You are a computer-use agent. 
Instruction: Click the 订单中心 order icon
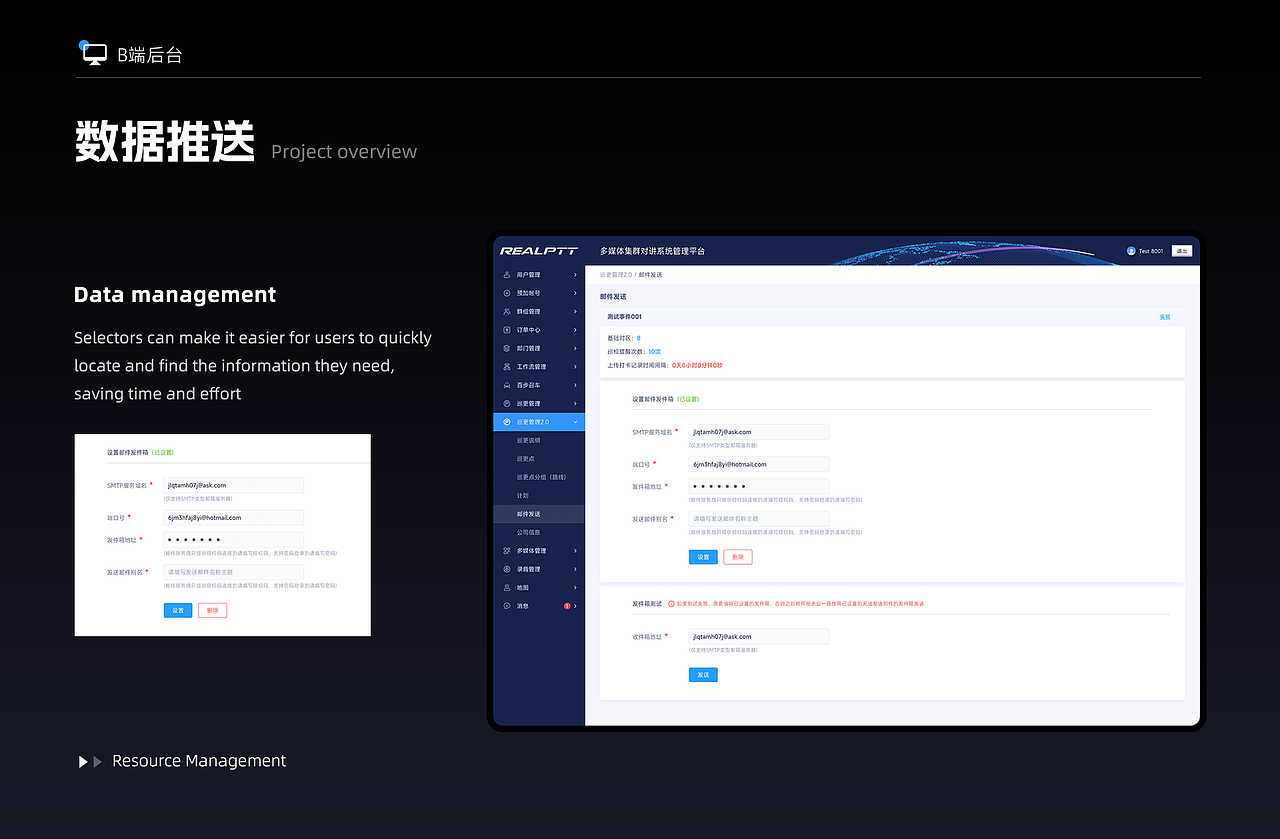[507, 330]
